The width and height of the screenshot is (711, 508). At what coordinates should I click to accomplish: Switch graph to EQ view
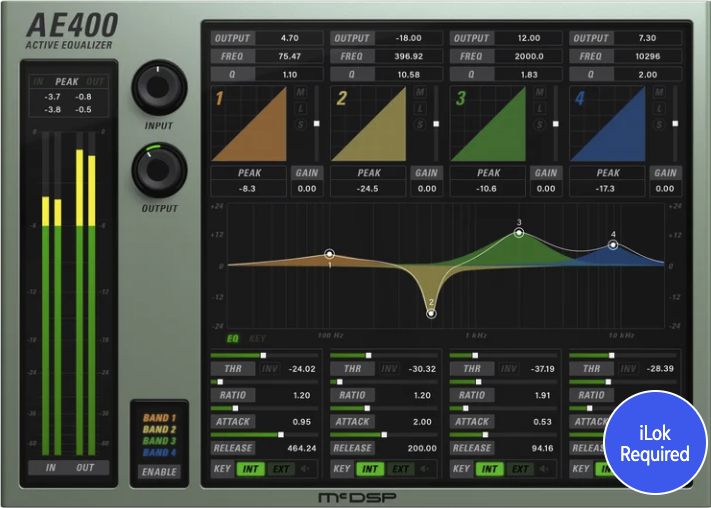coord(233,338)
